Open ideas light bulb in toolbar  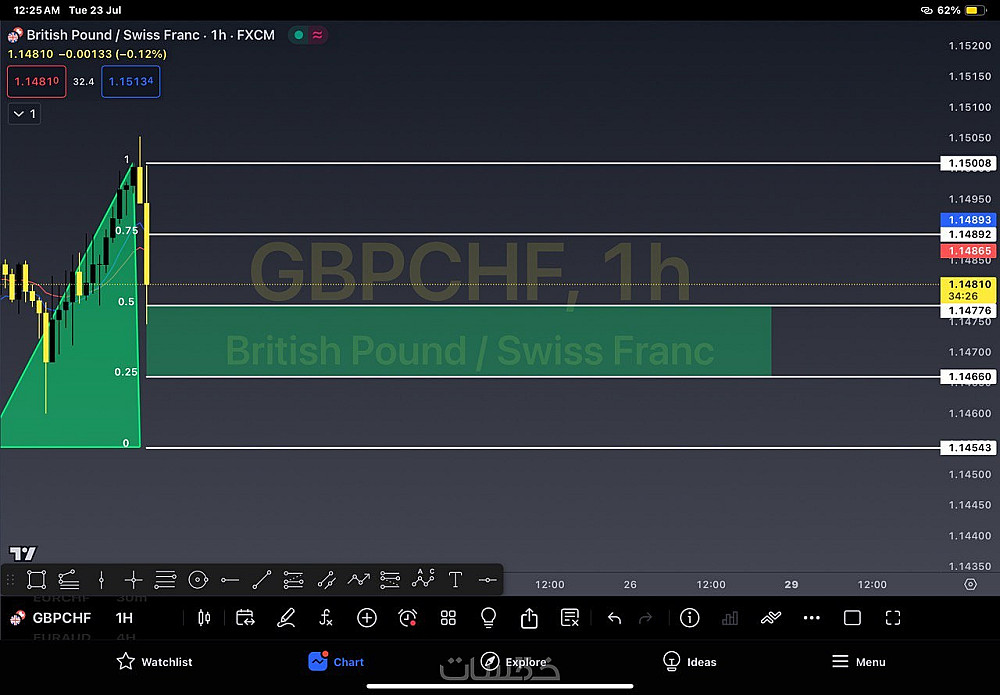pos(489,618)
